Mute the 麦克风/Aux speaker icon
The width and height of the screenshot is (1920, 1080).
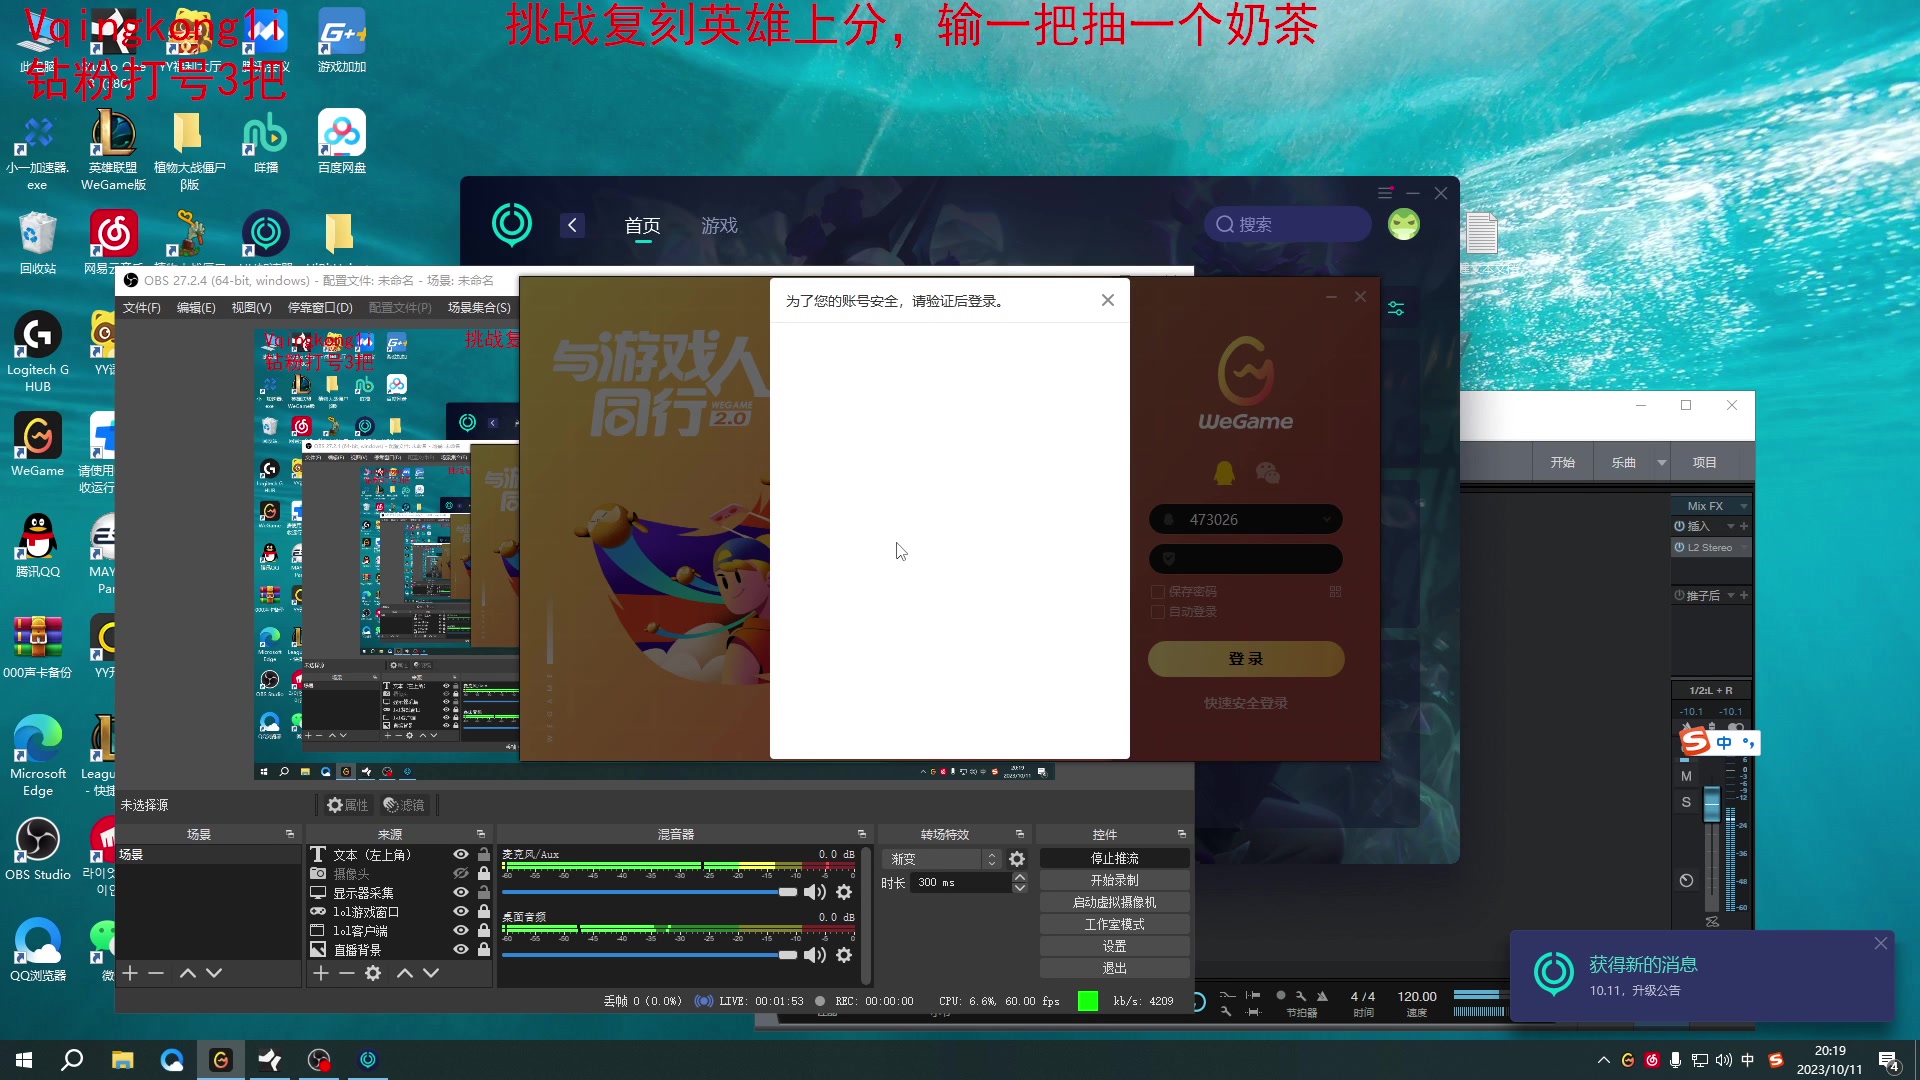(815, 892)
